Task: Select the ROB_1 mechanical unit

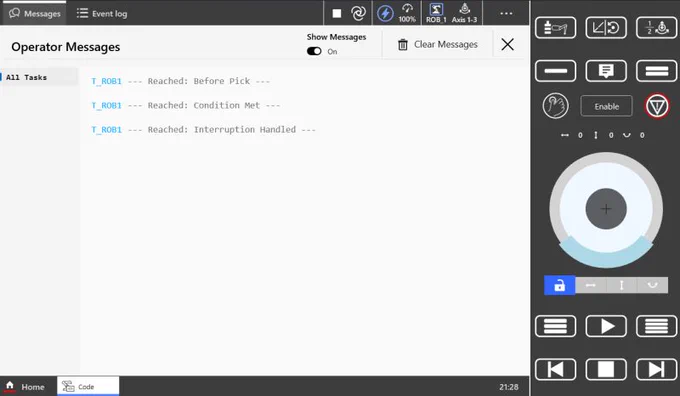Action: click(436, 13)
